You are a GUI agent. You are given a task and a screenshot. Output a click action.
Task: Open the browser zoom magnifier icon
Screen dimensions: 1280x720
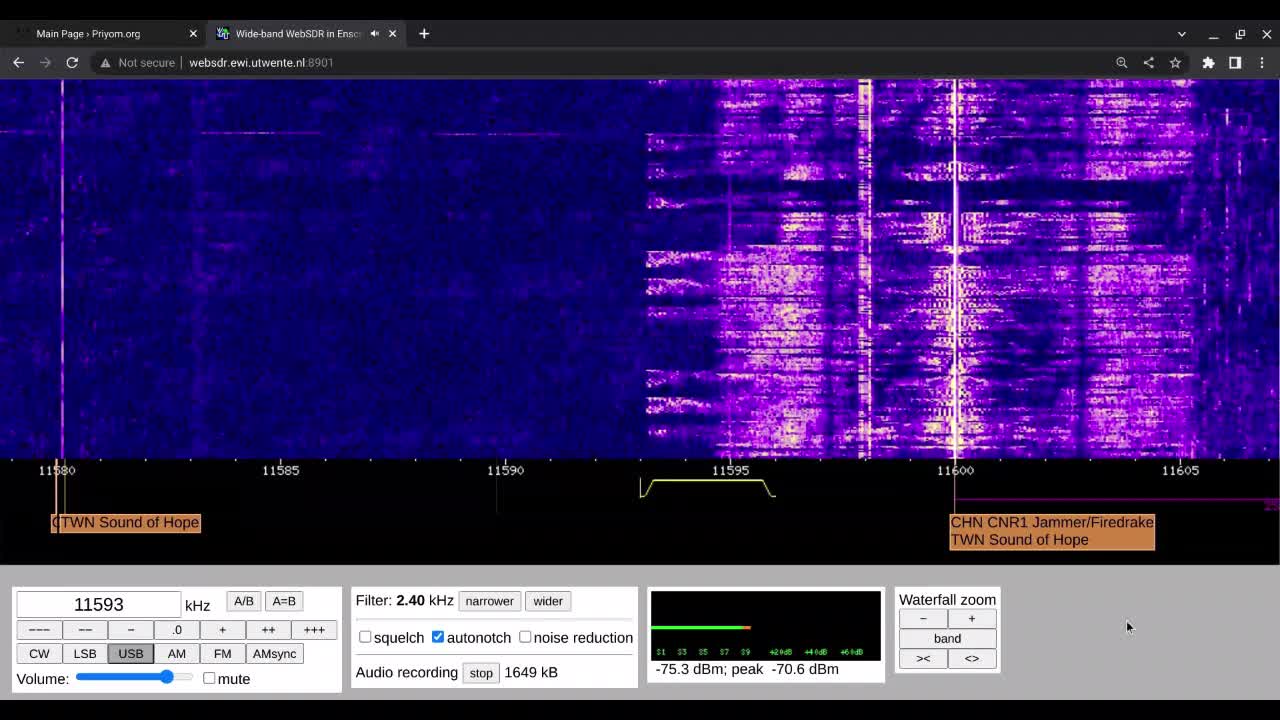[x=1122, y=62]
